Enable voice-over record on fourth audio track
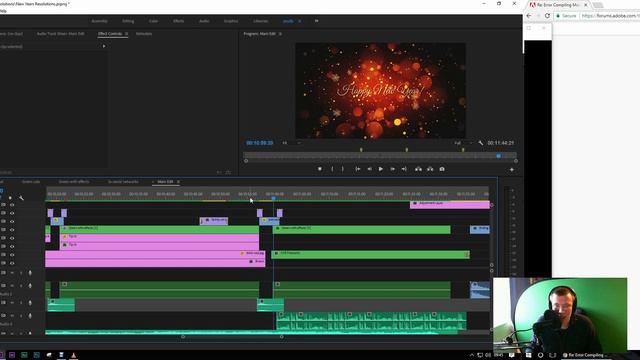The image size is (640, 360). tap(30, 316)
